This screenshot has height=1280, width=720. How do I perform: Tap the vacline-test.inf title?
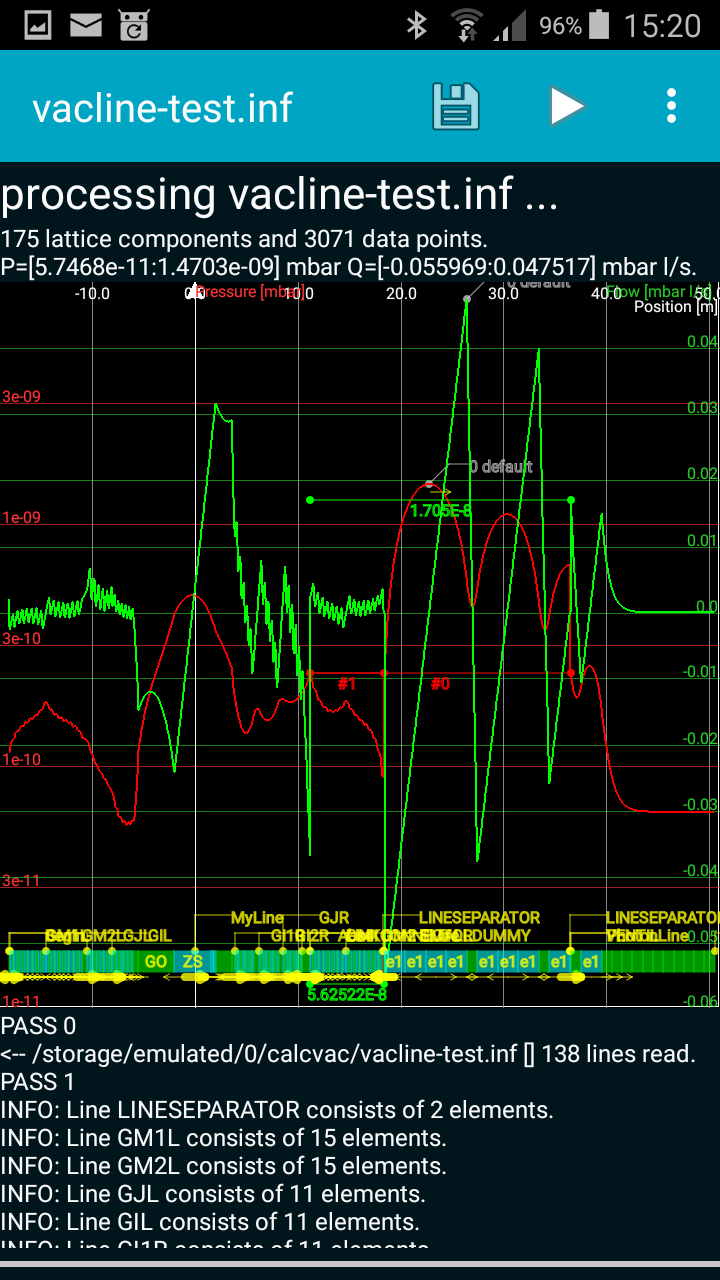tap(162, 108)
